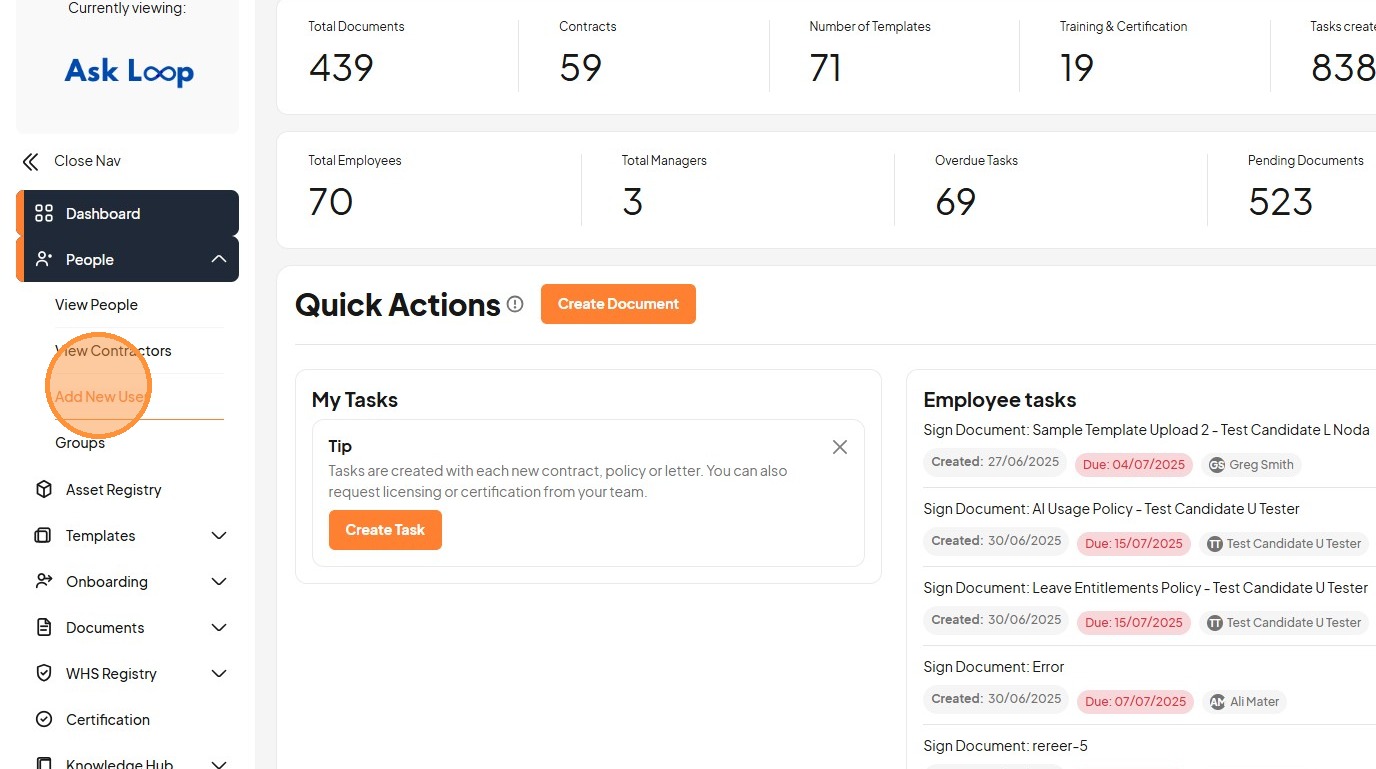Viewport: 1376px width, 769px height.
Task: Click the Close Nav double-chevron icon
Action: click(x=31, y=161)
